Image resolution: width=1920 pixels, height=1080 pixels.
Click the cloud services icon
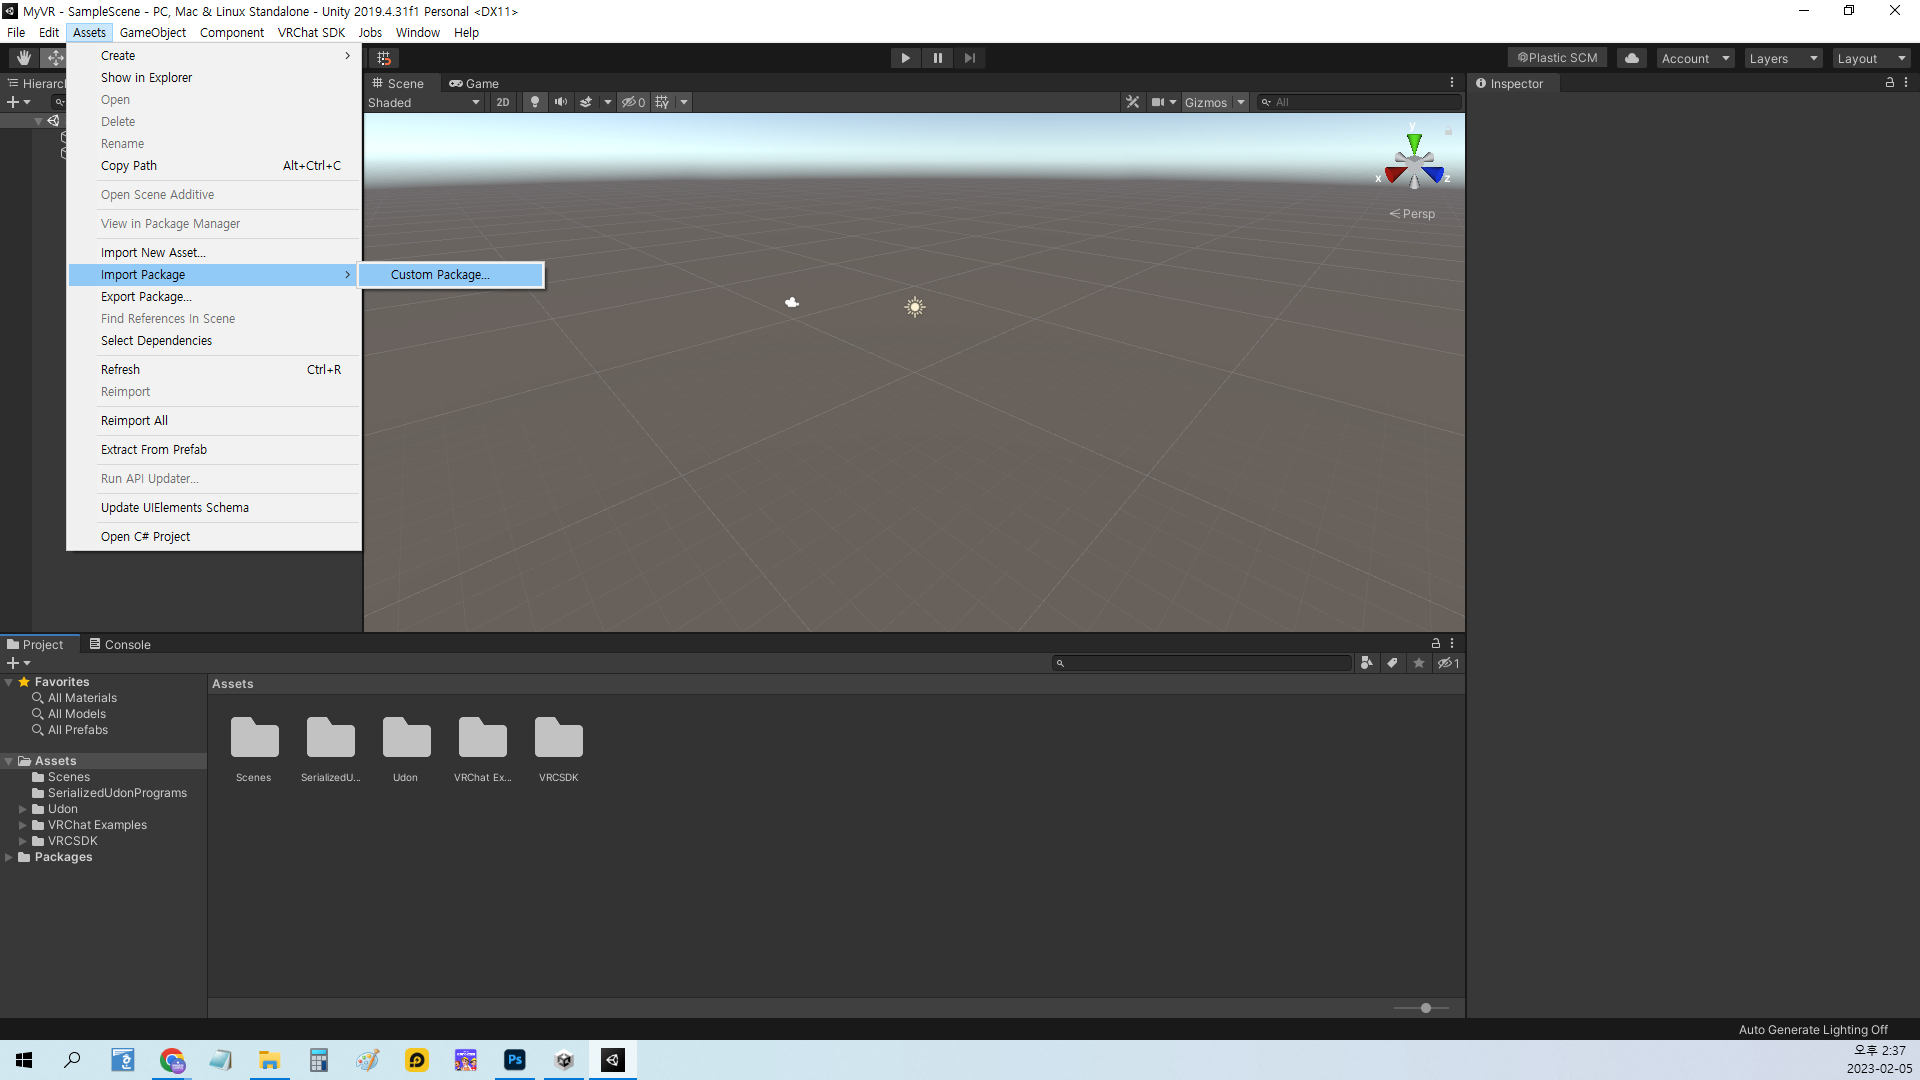[1632, 58]
